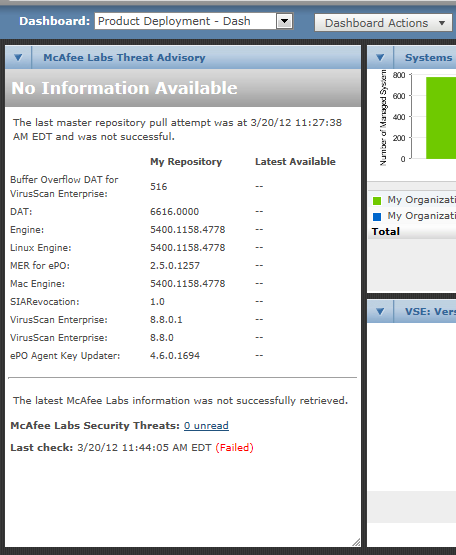Image resolution: width=456 pixels, height=555 pixels.
Task: Click the DAT version 6616.0000
Action: click(175, 212)
